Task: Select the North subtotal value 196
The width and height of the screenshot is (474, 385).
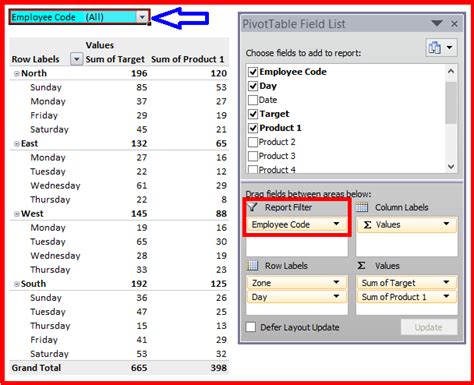Action: (139, 73)
